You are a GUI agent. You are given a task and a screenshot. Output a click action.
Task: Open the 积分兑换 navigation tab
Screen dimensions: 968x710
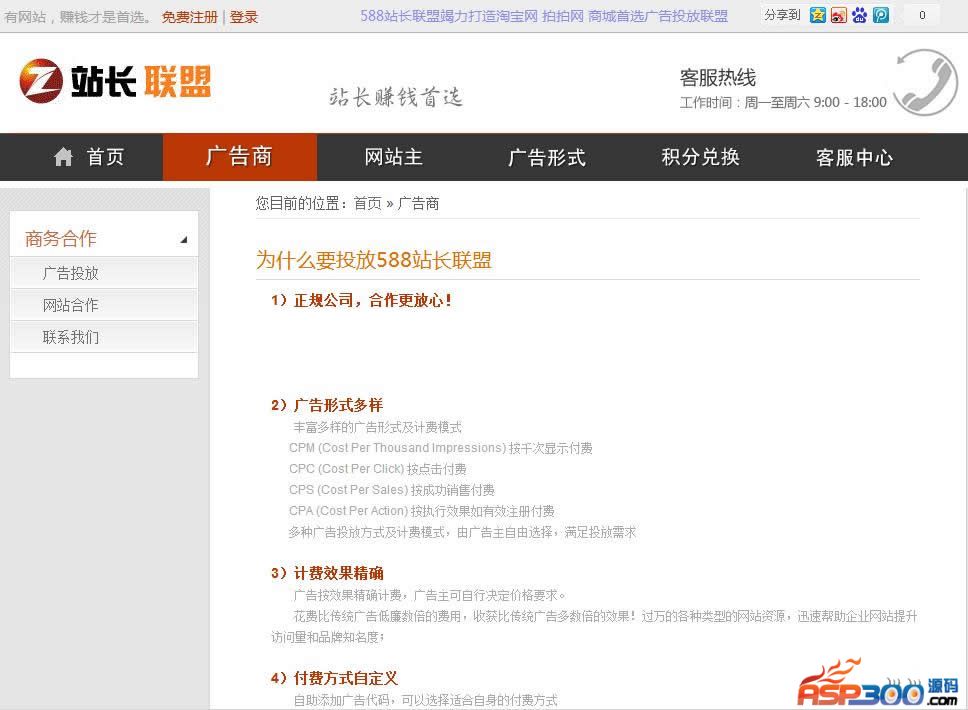click(701, 157)
